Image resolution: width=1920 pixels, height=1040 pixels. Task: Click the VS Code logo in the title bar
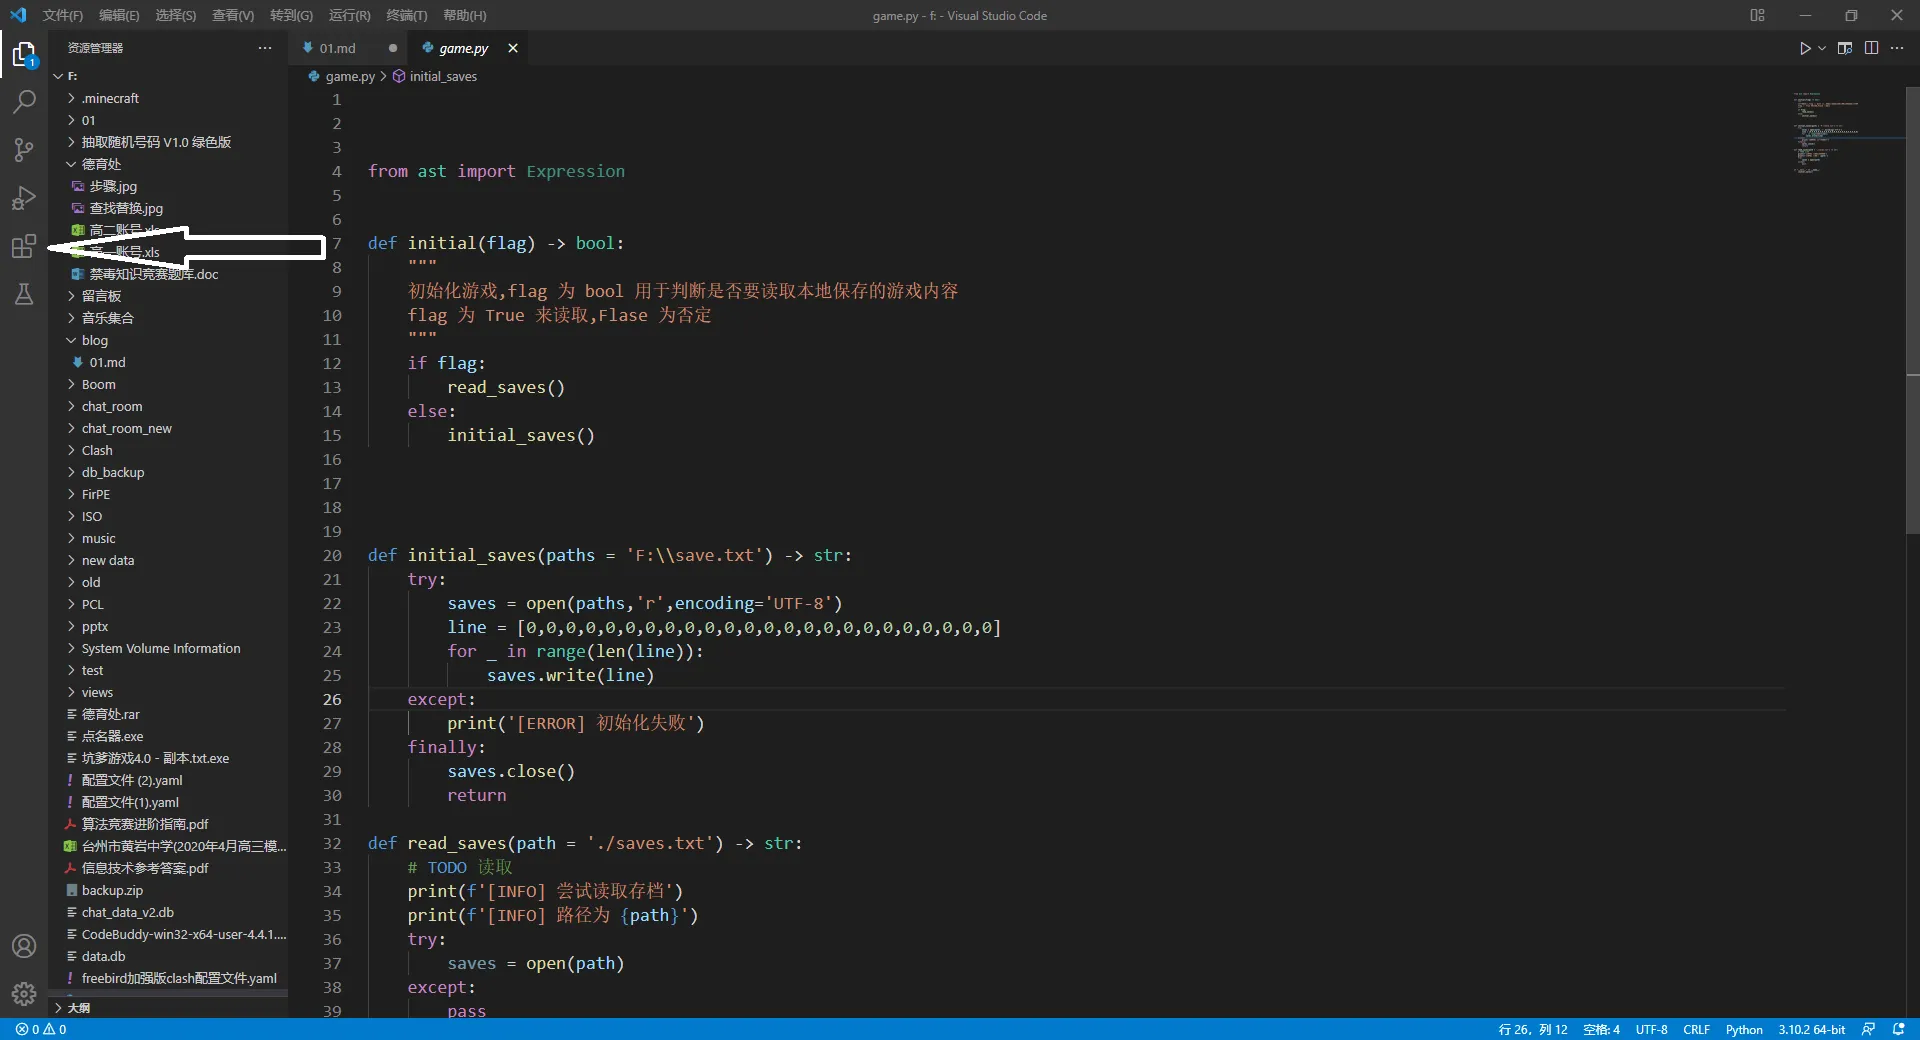[18, 15]
